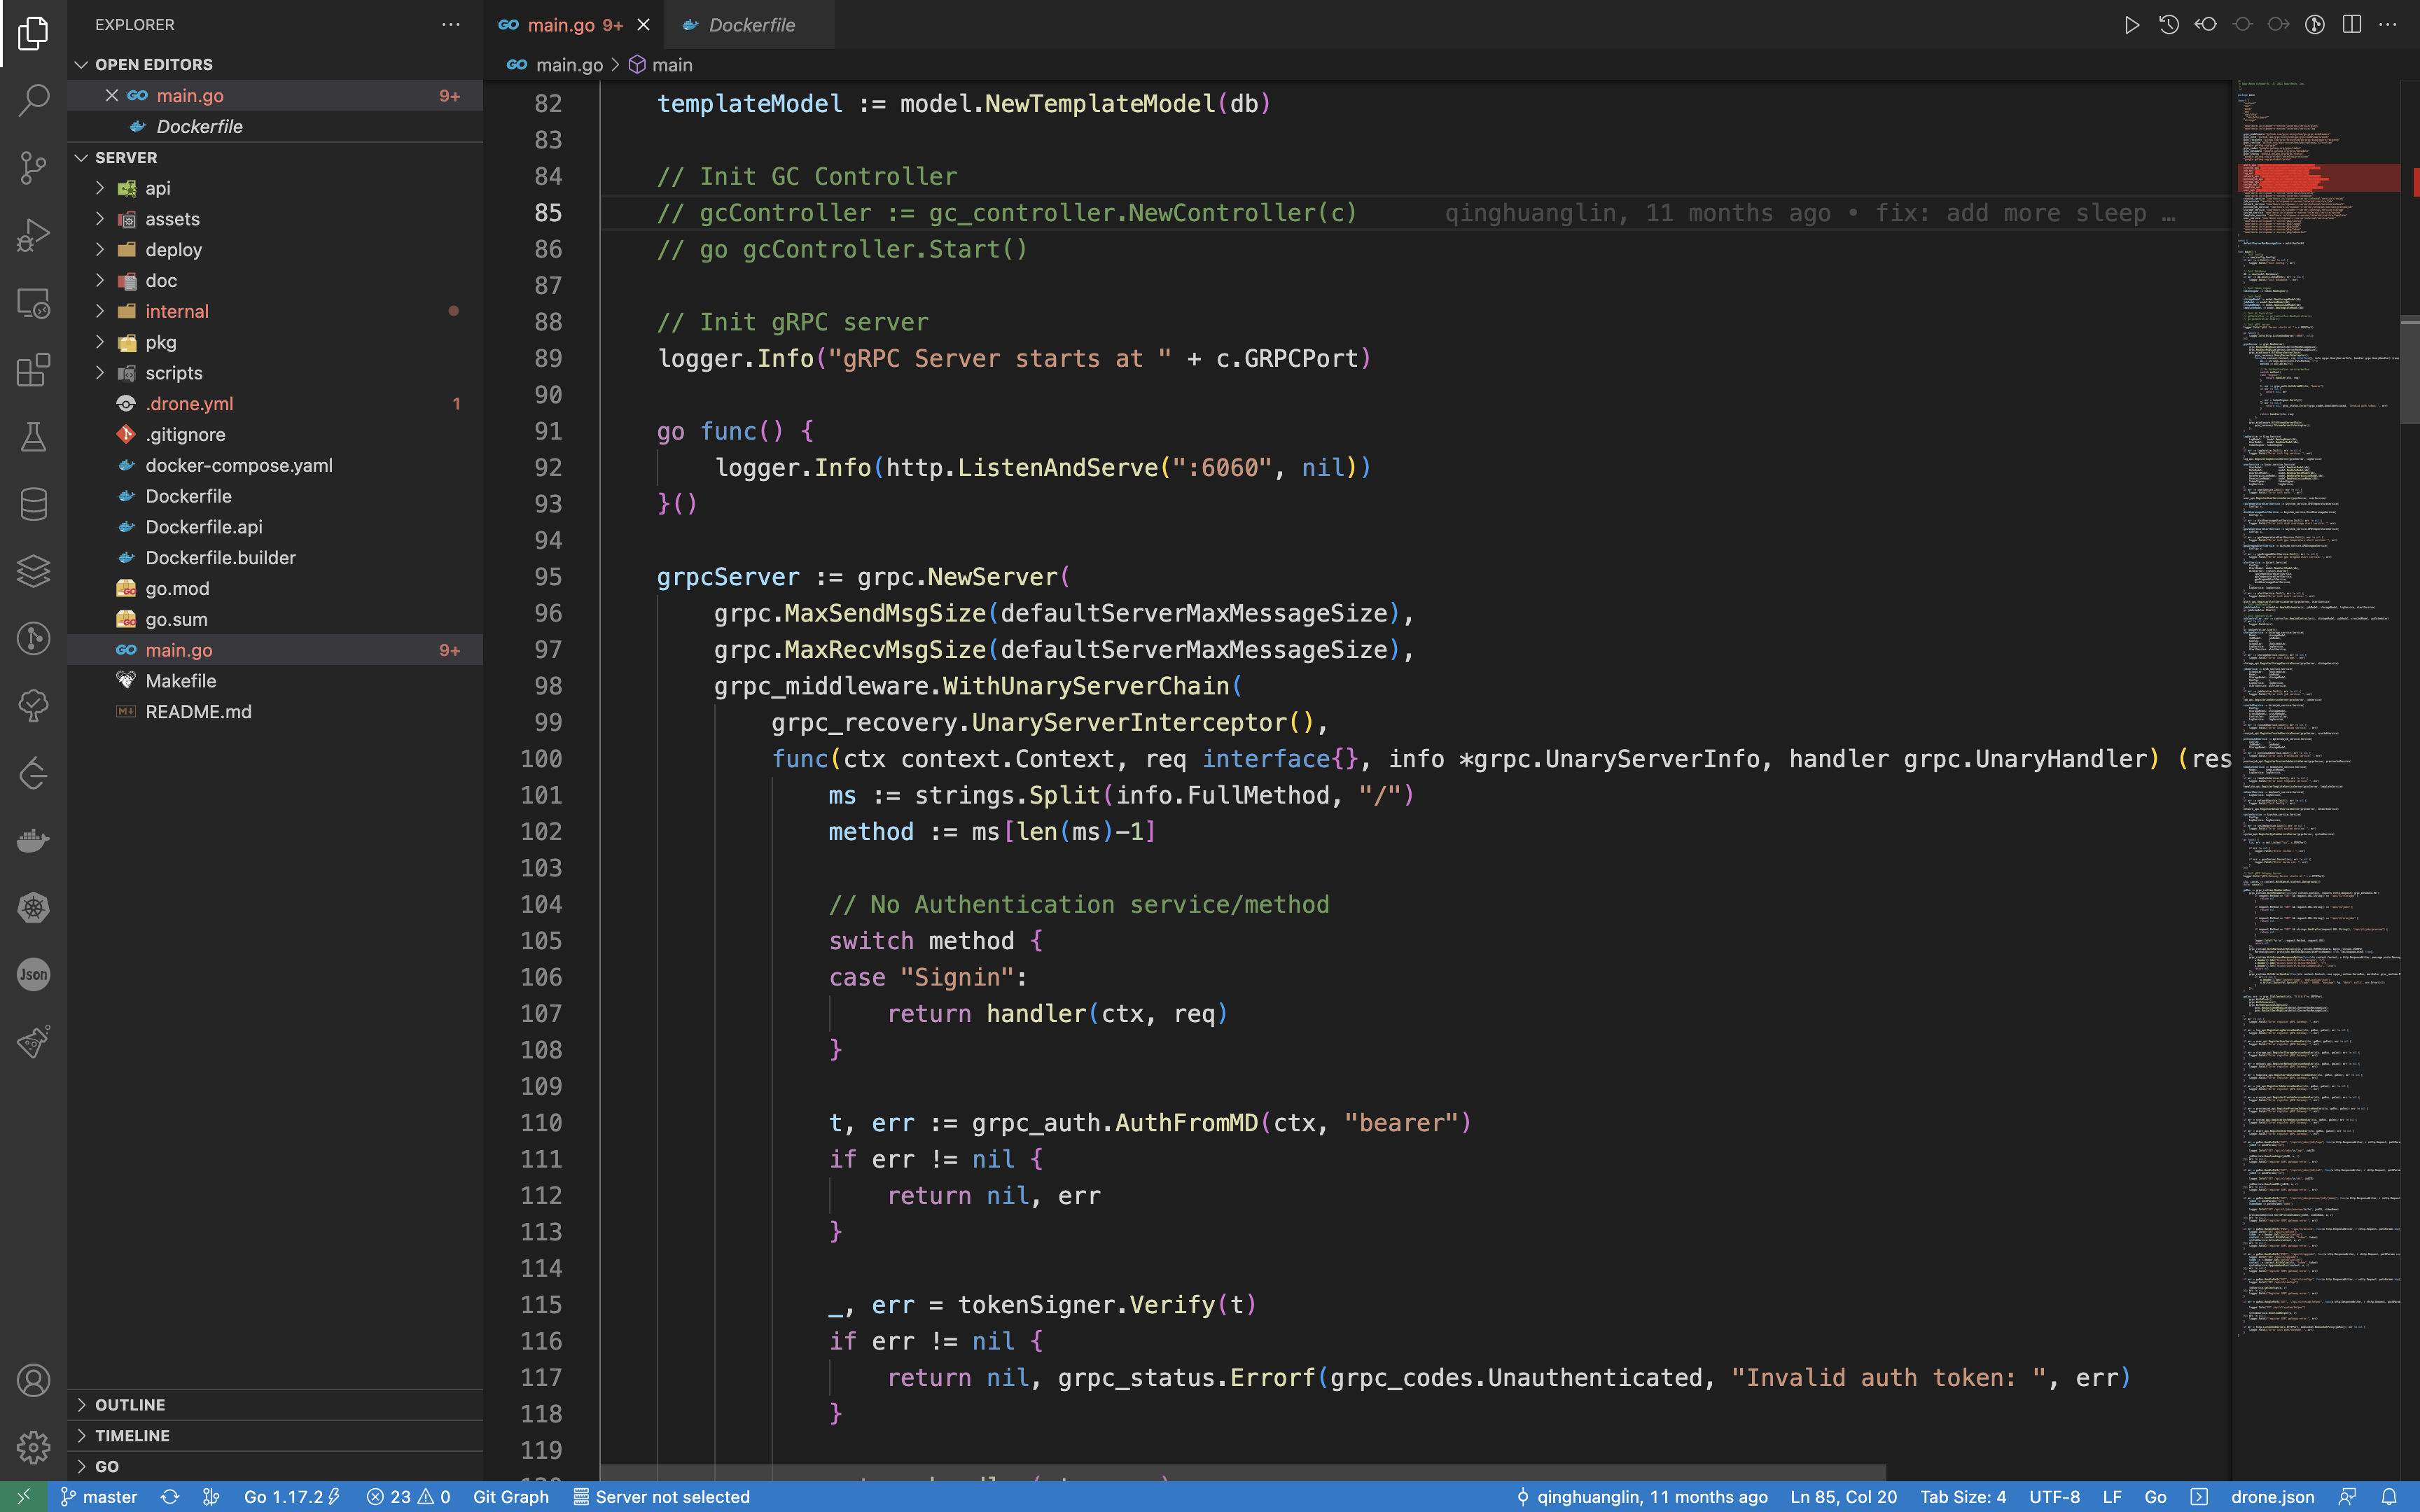Viewport: 2420px width, 1512px height.
Task: Click the git blame author in status bar
Action: point(1641,1496)
